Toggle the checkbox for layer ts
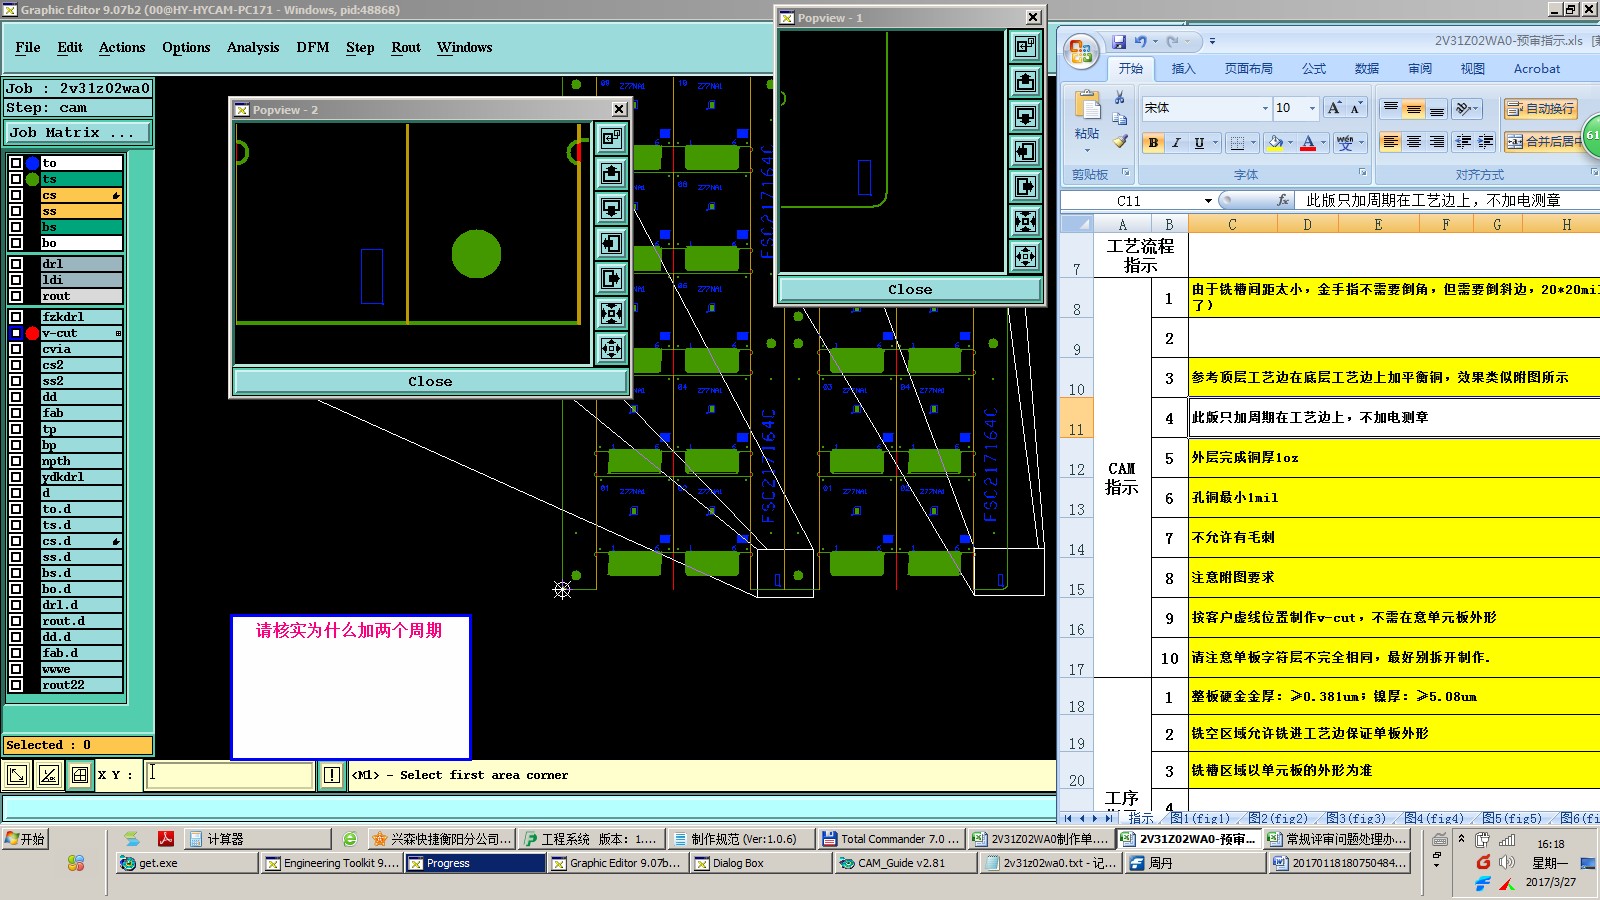 click(x=16, y=179)
